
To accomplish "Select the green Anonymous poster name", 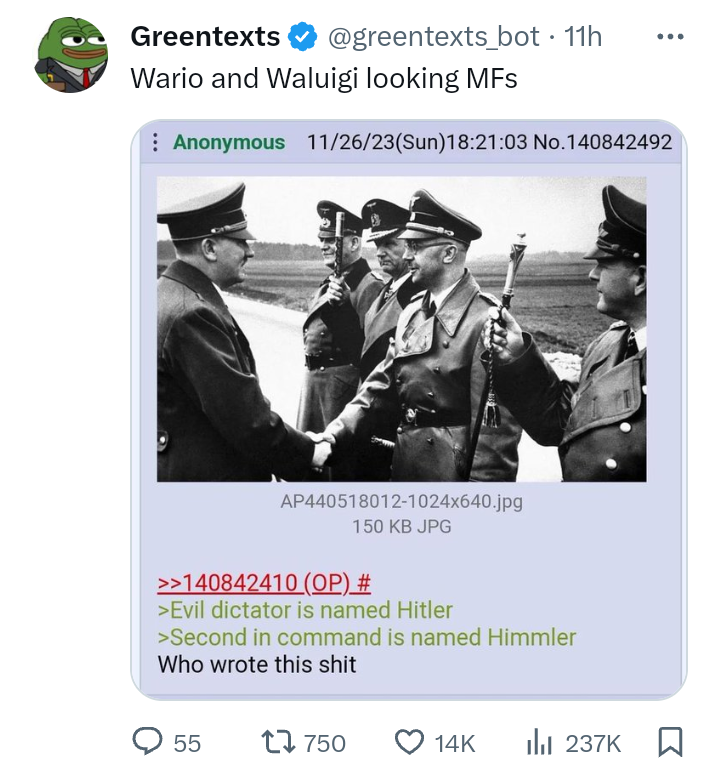I will (229, 142).
